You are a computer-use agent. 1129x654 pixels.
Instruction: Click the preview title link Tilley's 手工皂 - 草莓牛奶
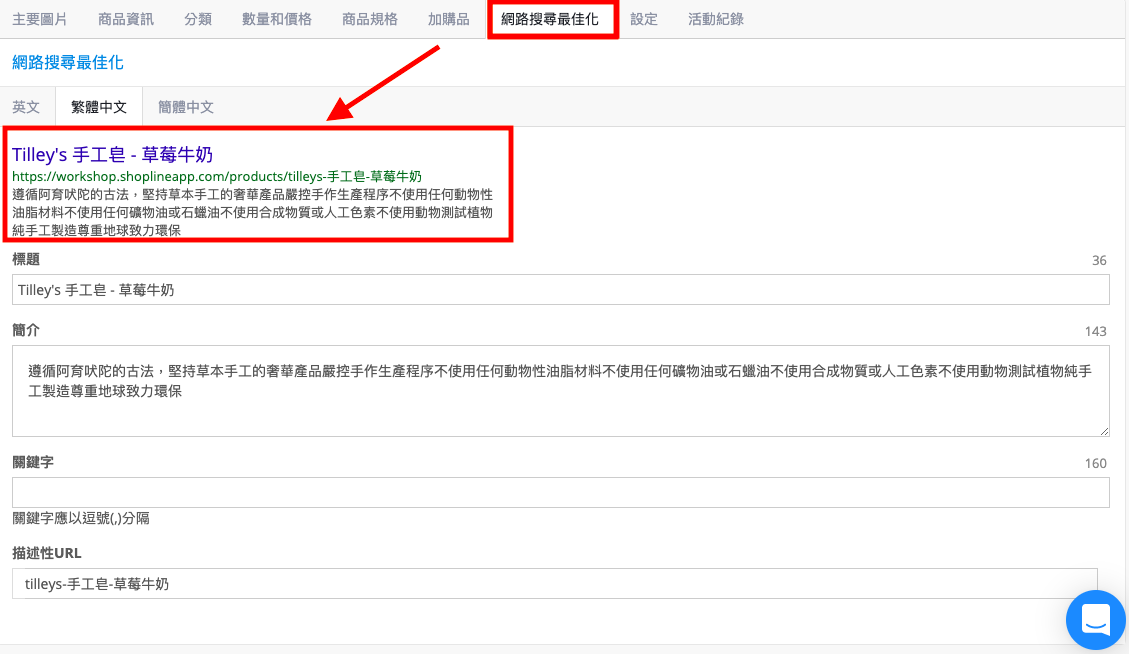click(112, 154)
